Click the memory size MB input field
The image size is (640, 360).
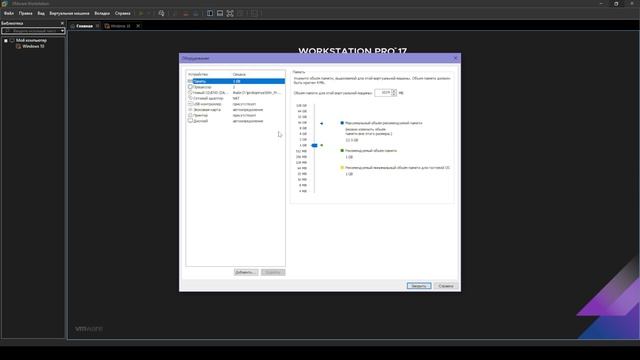[x=383, y=93]
